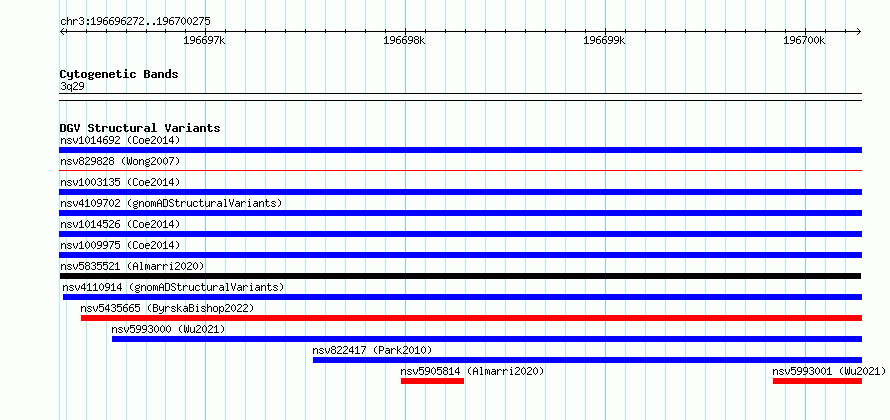
Task: Open nsv4110914 (gnomADStructuralVariants) label
Action: coord(173,287)
